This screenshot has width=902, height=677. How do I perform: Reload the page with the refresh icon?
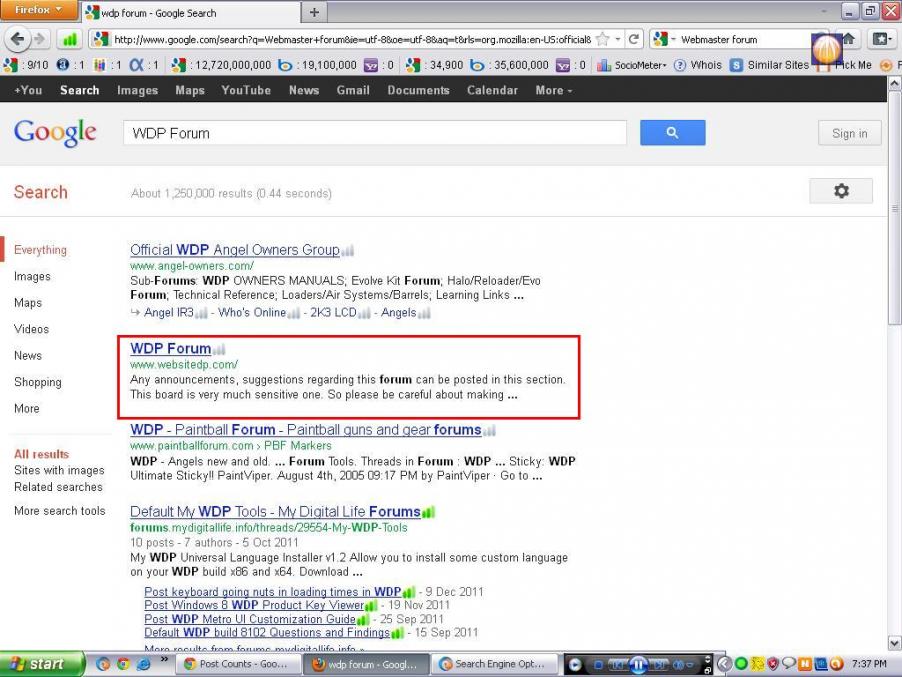pyautogui.click(x=633, y=39)
